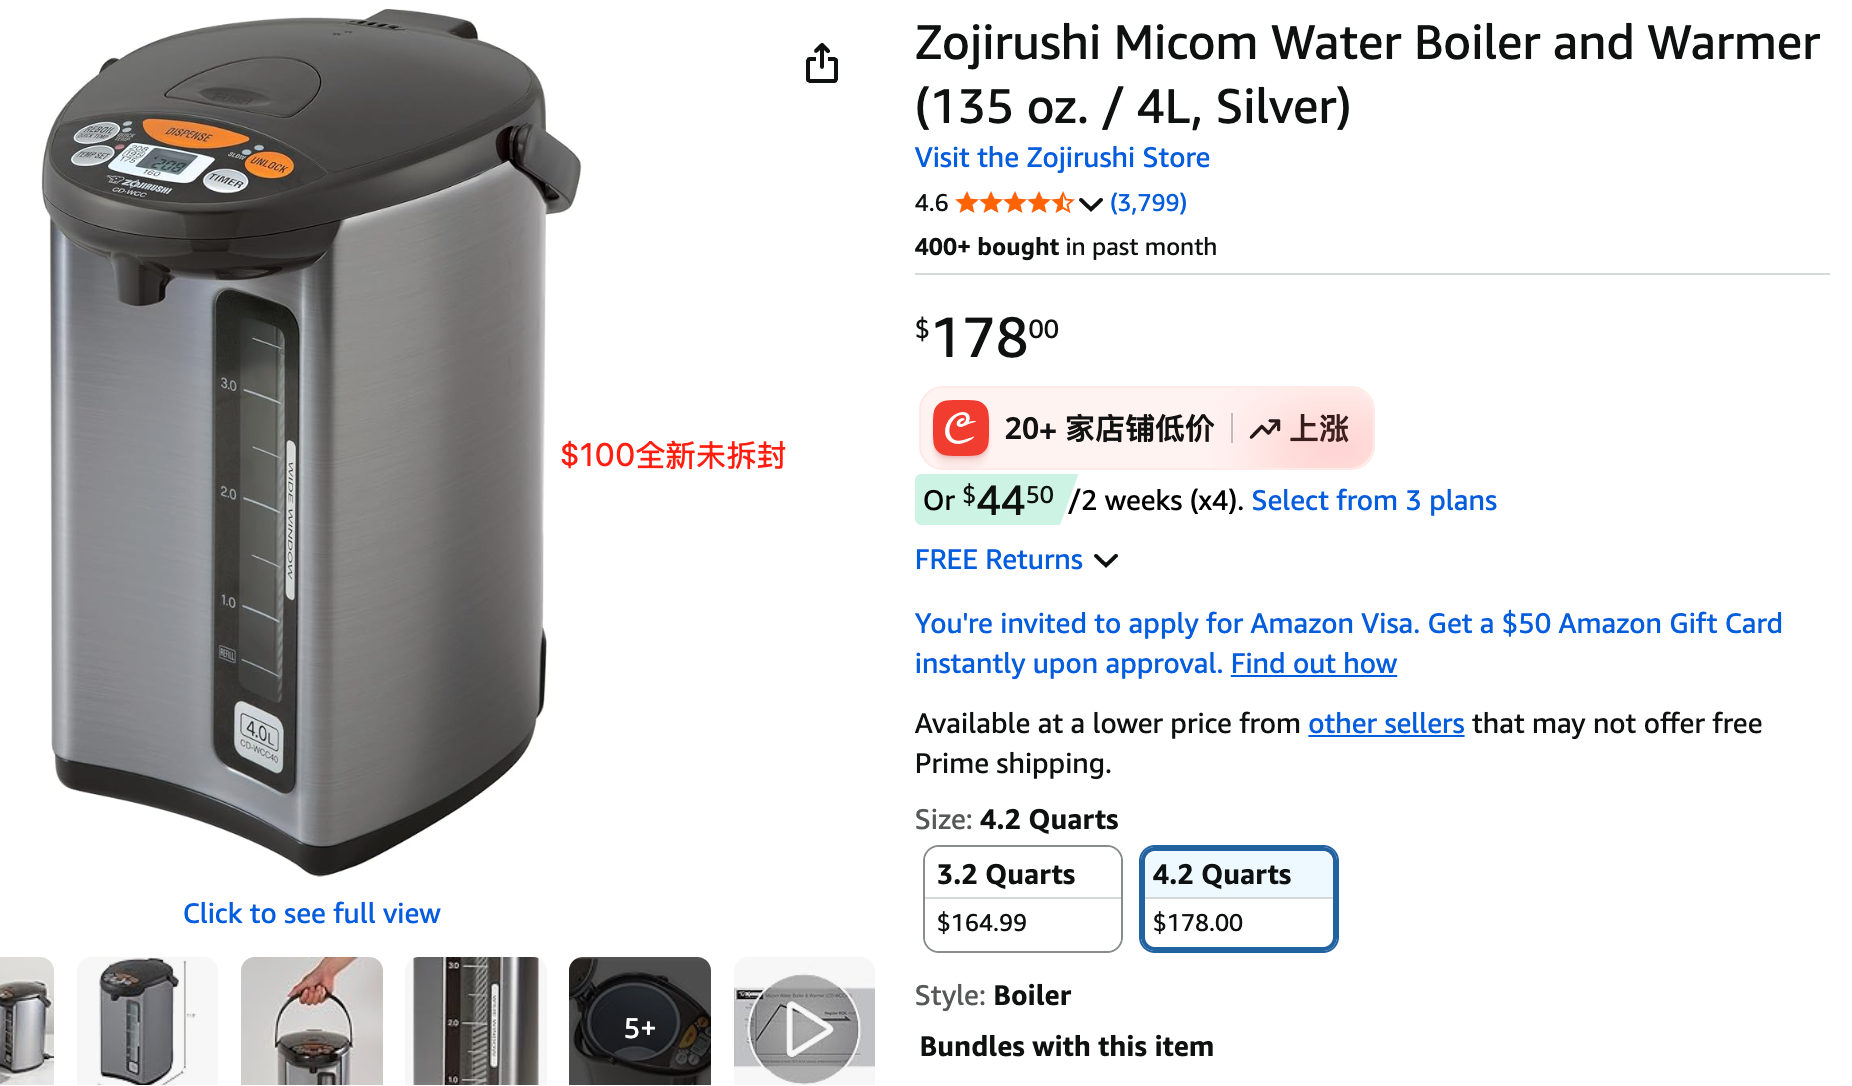This screenshot has width=1852, height=1086.
Task: Open the 5+ more images thumbnail
Action: [x=639, y=1024]
